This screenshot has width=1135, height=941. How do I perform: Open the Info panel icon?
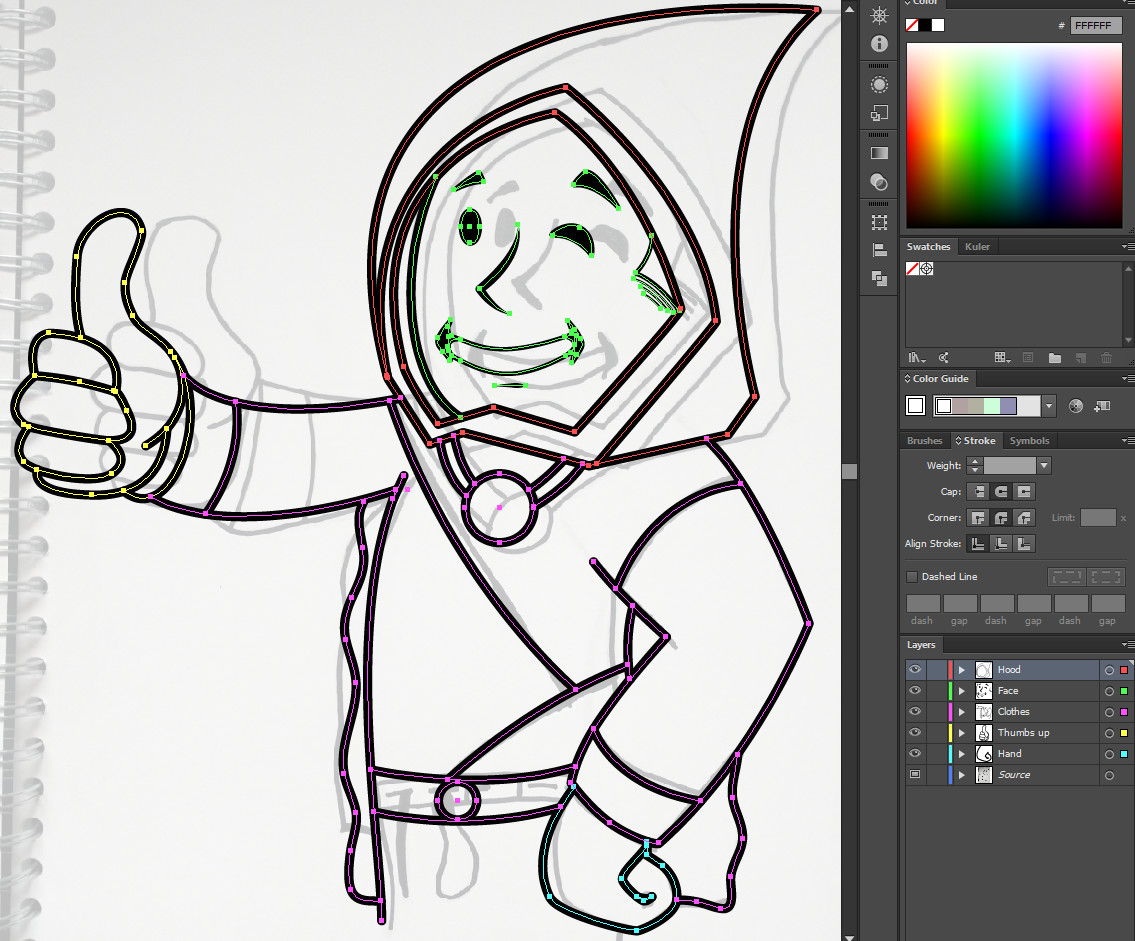click(x=878, y=43)
